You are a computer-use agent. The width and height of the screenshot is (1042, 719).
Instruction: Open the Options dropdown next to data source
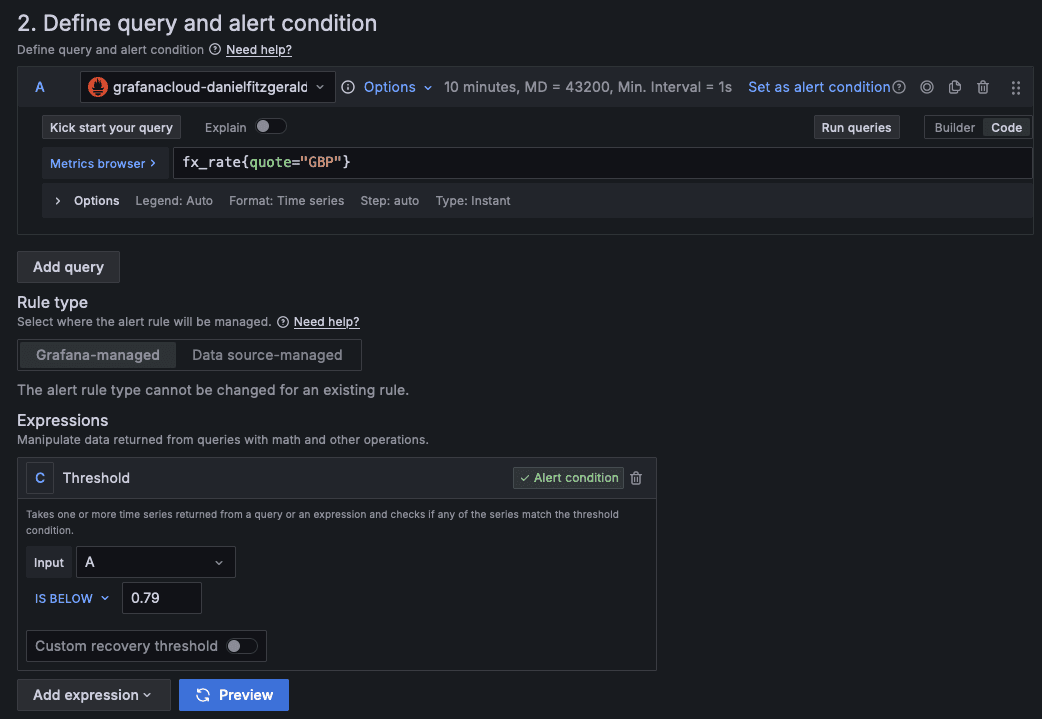pyautogui.click(x=396, y=87)
